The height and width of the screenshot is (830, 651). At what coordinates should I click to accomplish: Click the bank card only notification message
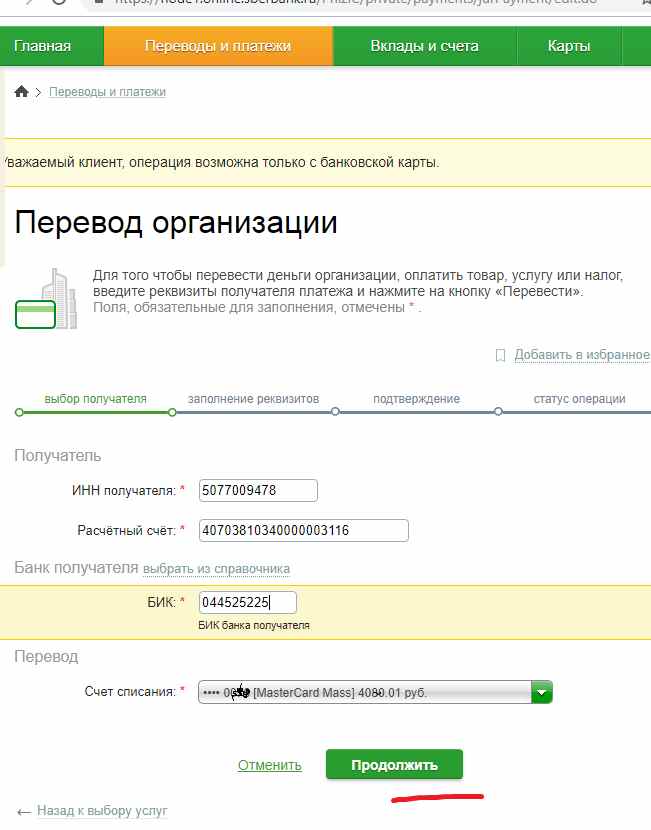click(221, 163)
